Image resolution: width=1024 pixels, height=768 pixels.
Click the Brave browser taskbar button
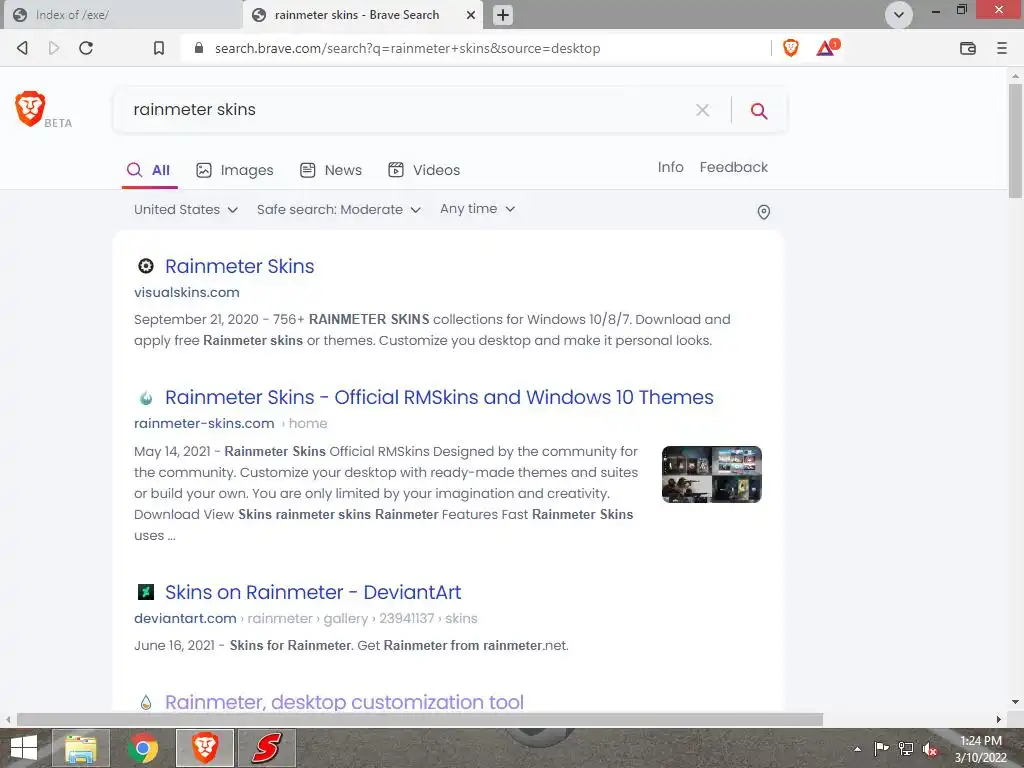[204, 748]
